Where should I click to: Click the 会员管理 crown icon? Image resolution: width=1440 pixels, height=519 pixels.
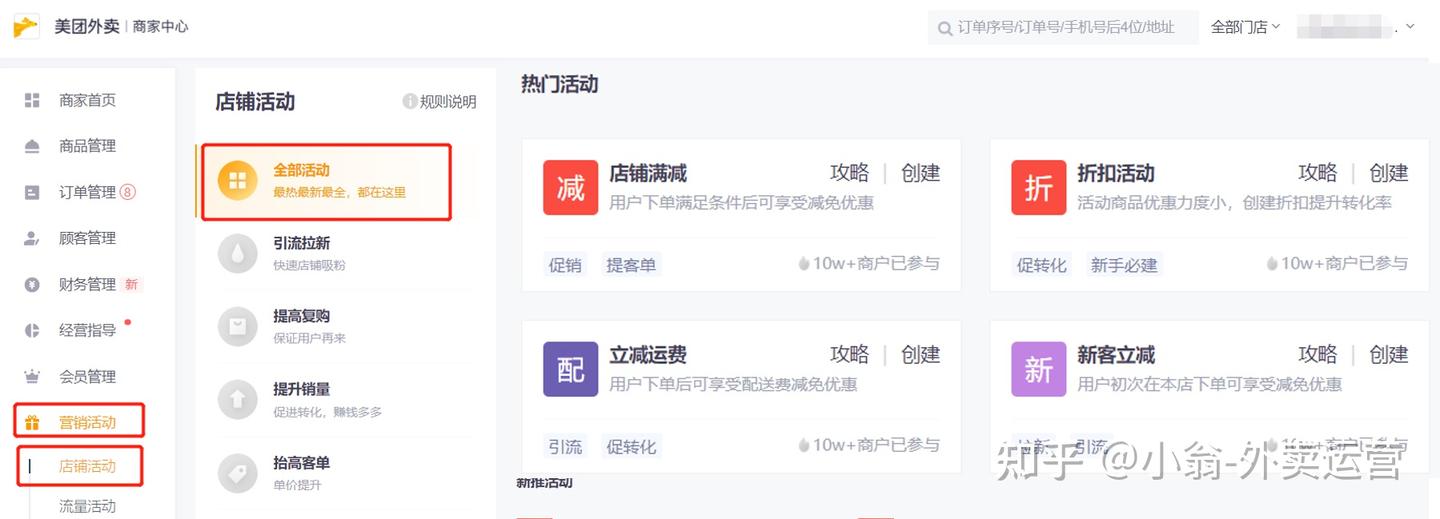click(32, 376)
